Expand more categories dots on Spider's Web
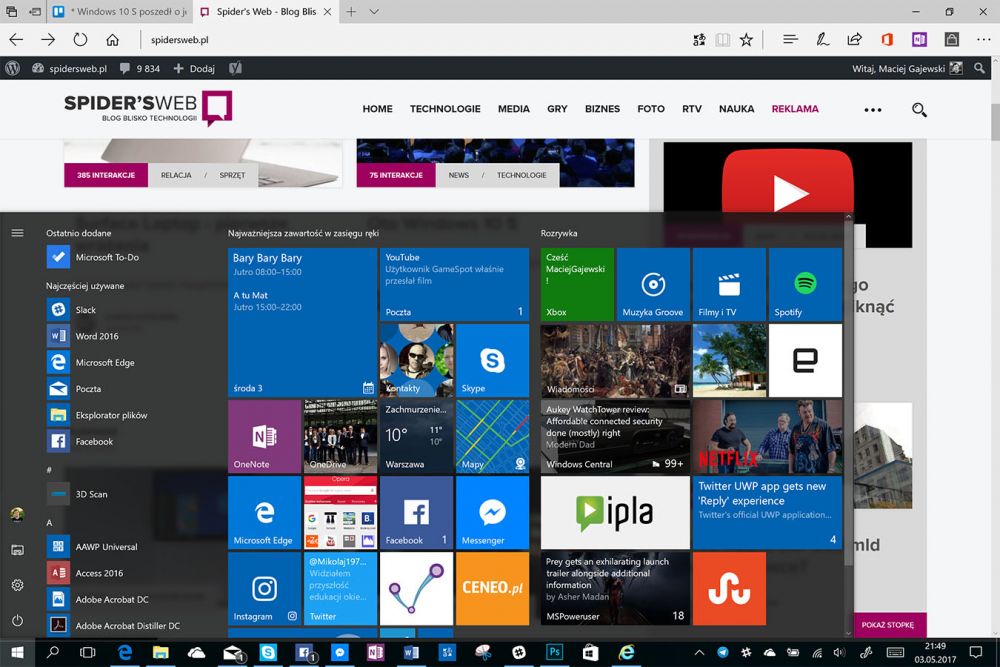 click(872, 110)
